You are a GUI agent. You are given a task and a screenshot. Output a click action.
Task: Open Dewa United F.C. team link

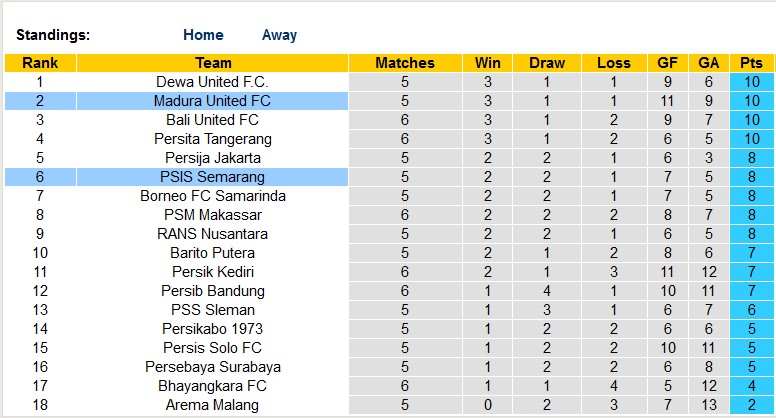tap(213, 82)
